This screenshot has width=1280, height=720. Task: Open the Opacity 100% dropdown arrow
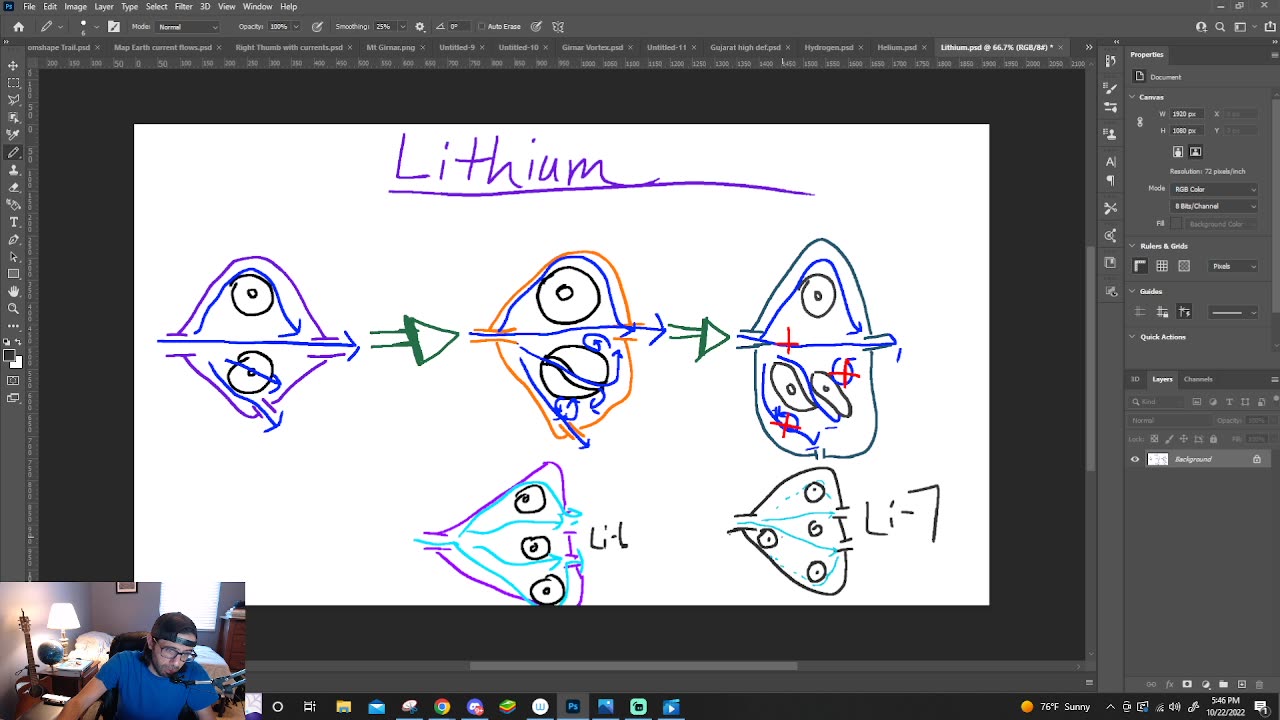296,27
